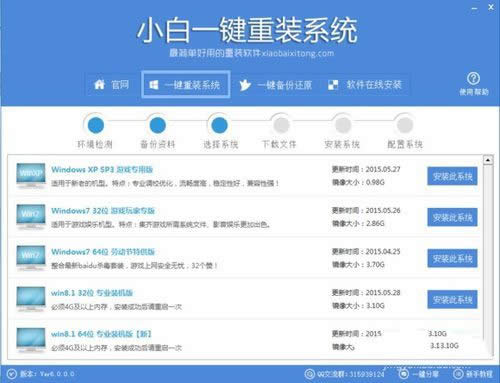
Task: Click image size 0.98G
Action: 375,182
